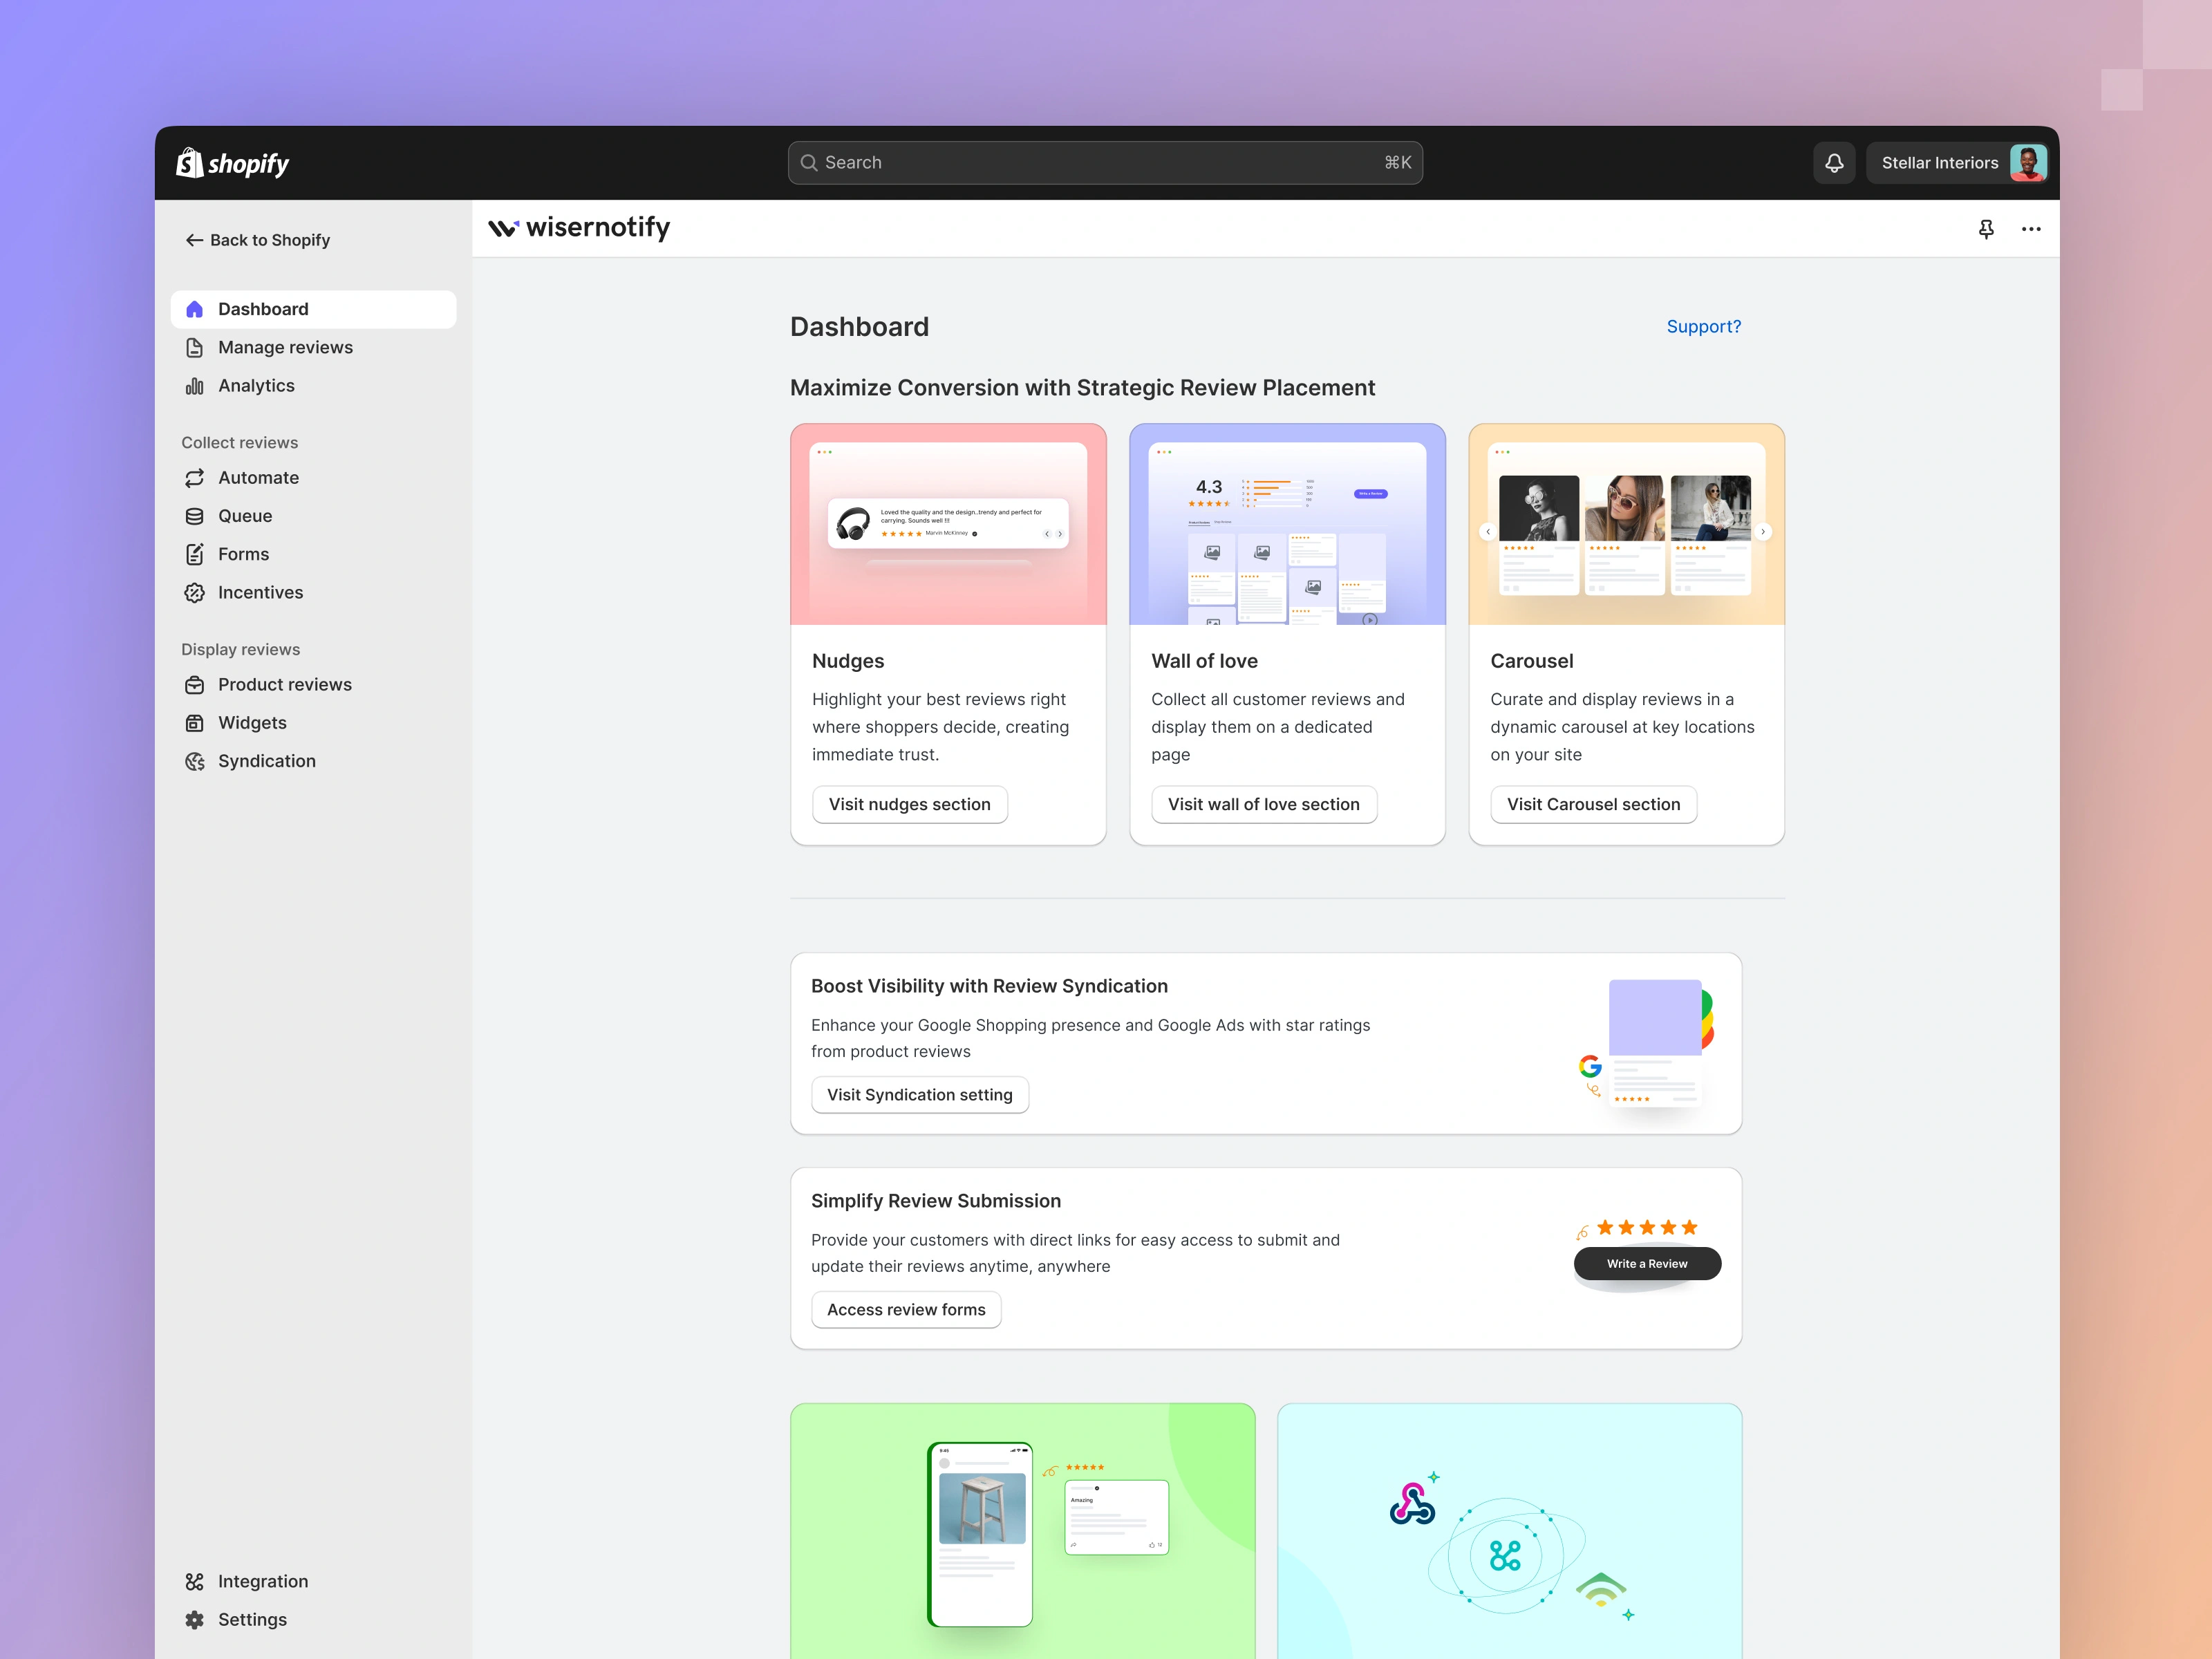
Task: Go to Syndication in sidebar
Action: click(x=314, y=761)
